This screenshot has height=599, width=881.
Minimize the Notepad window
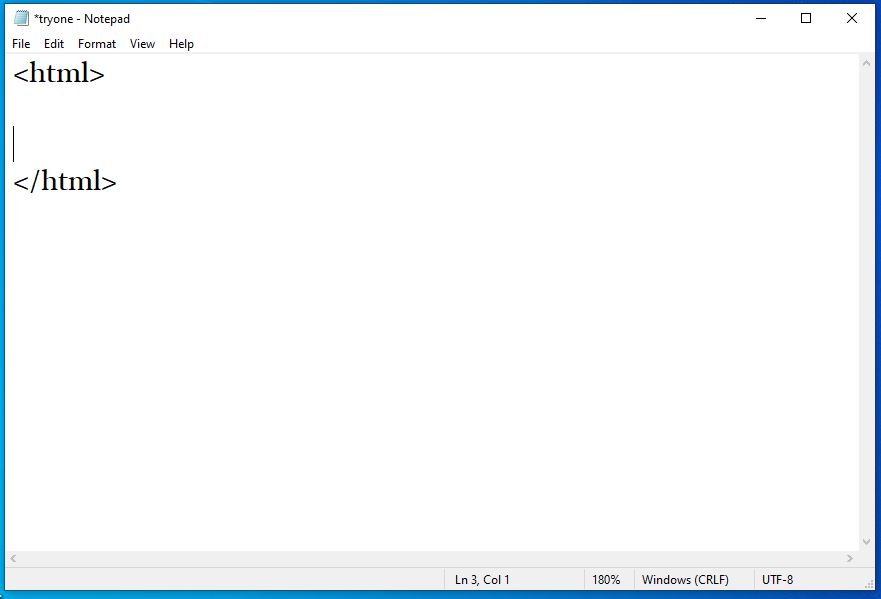click(x=761, y=19)
